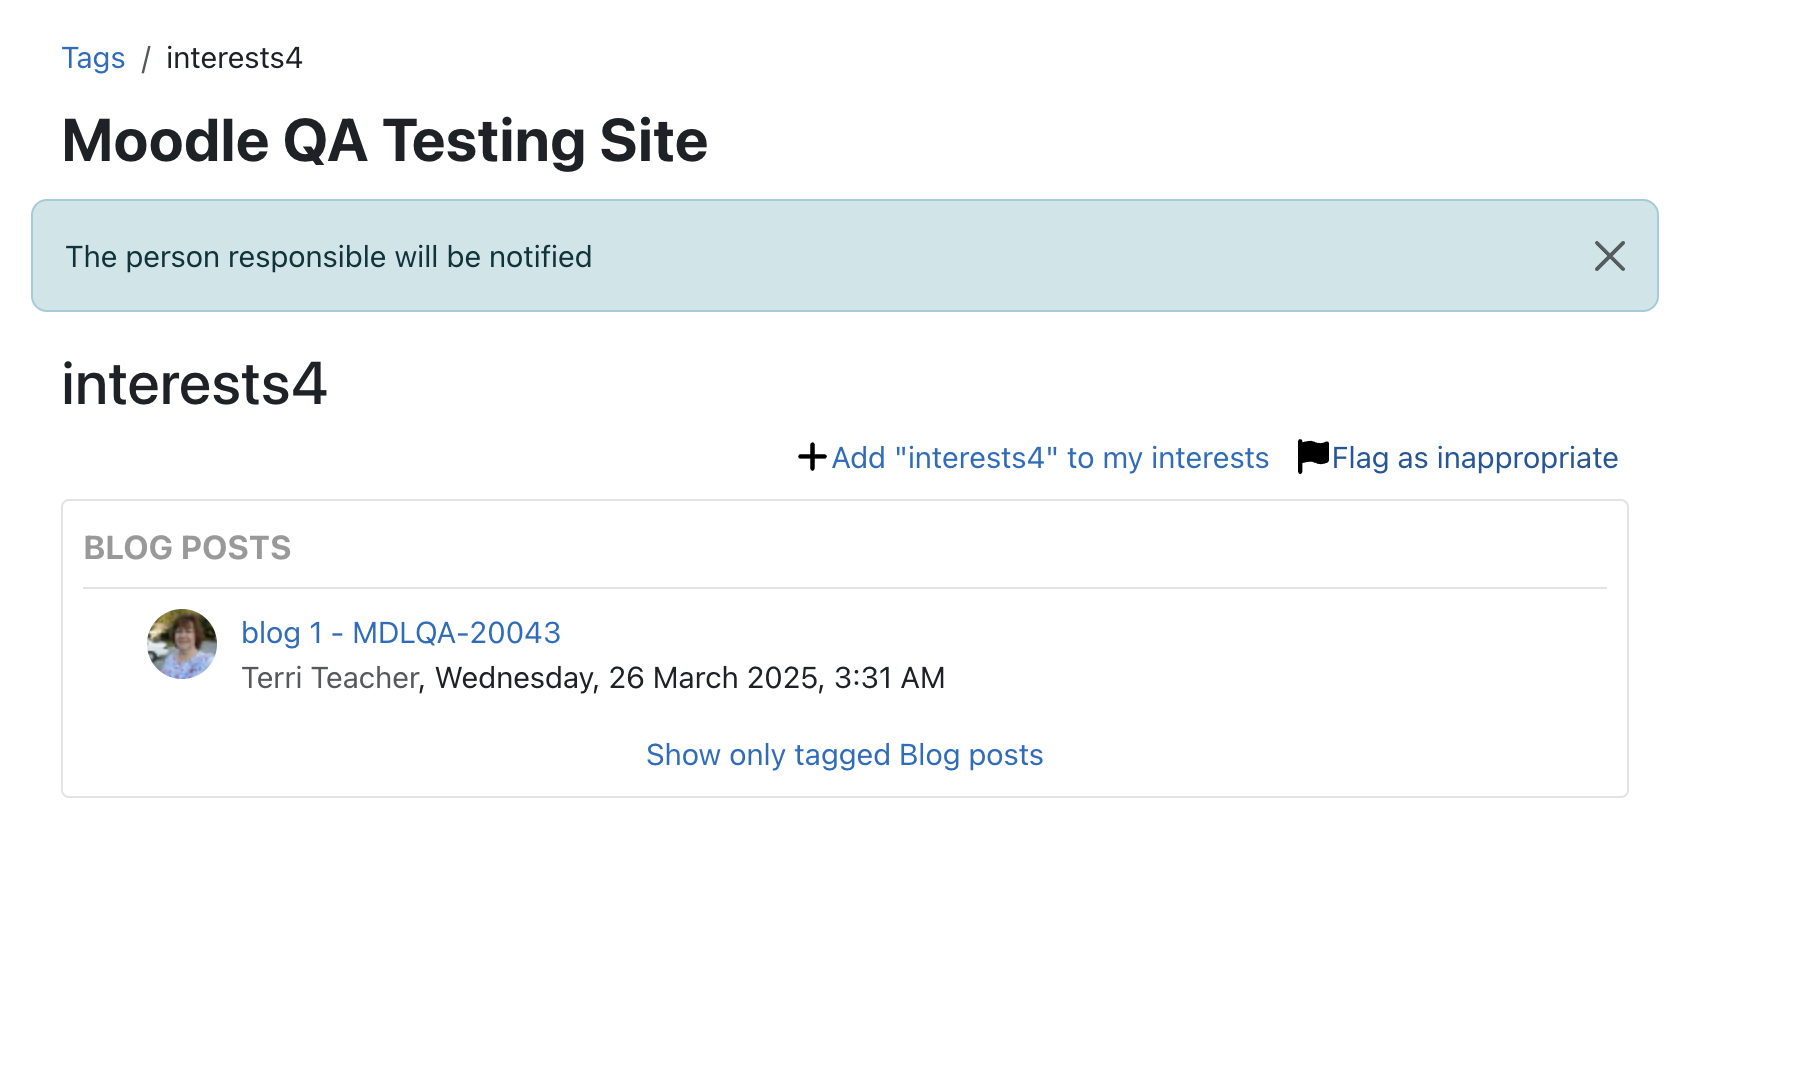Image resolution: width=1814 pixels, height=1074 pixels.
Task: Dismiss the notification with the X icon
Action: pyautogui.click(x=1609, y=256)
